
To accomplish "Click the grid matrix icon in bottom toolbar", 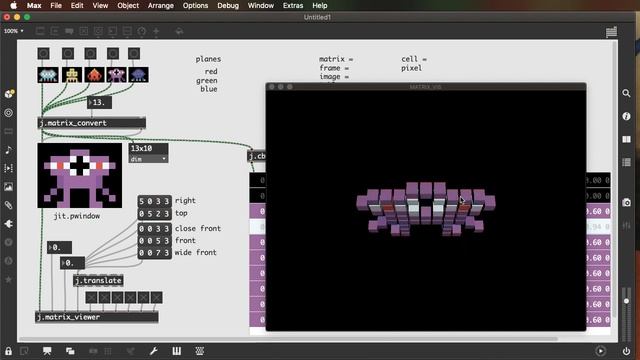I will tap(200, 351).
